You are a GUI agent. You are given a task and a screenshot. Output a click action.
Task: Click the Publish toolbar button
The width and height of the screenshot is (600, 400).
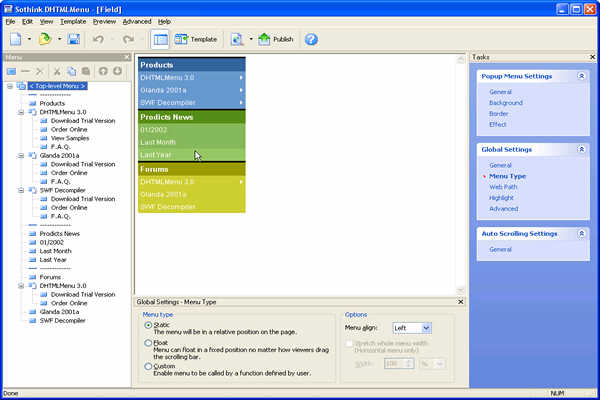(276, 39)
